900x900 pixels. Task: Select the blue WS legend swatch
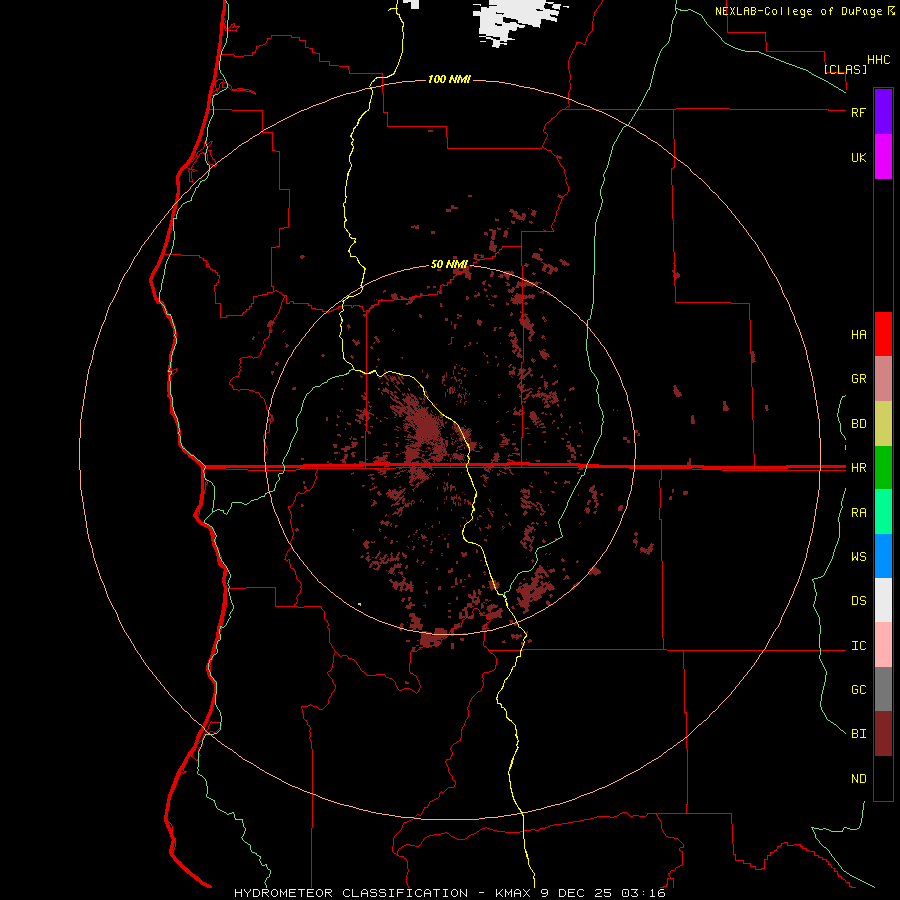(883, 556)
